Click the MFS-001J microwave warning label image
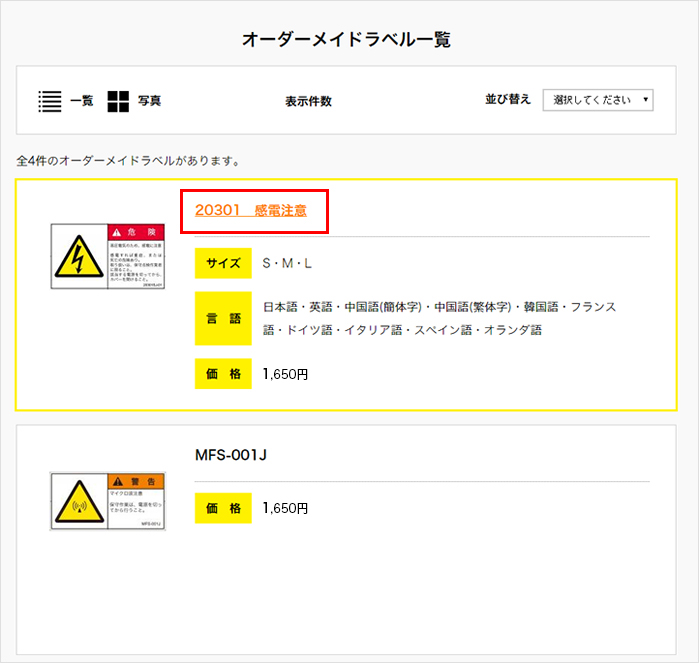Image resolution: width=699 pixels, height=663 pixels. coord(107,501)
